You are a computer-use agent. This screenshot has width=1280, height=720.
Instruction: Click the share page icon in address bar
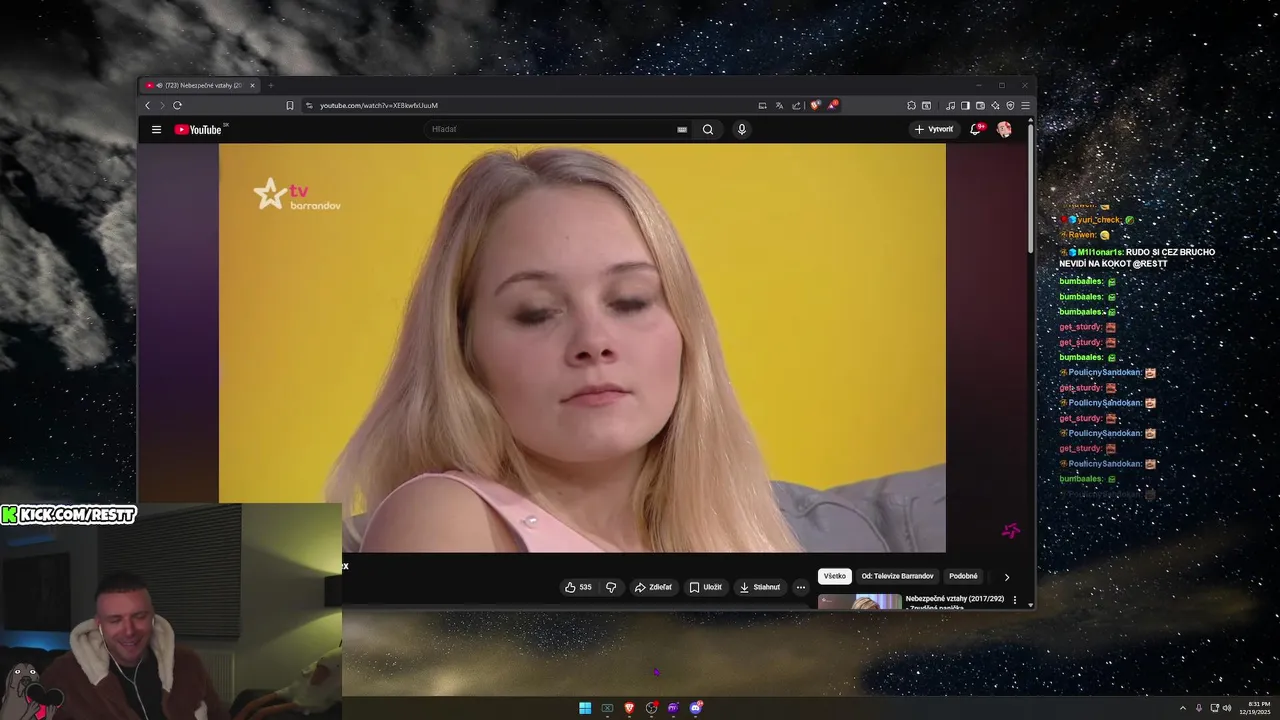click(796, 105)
